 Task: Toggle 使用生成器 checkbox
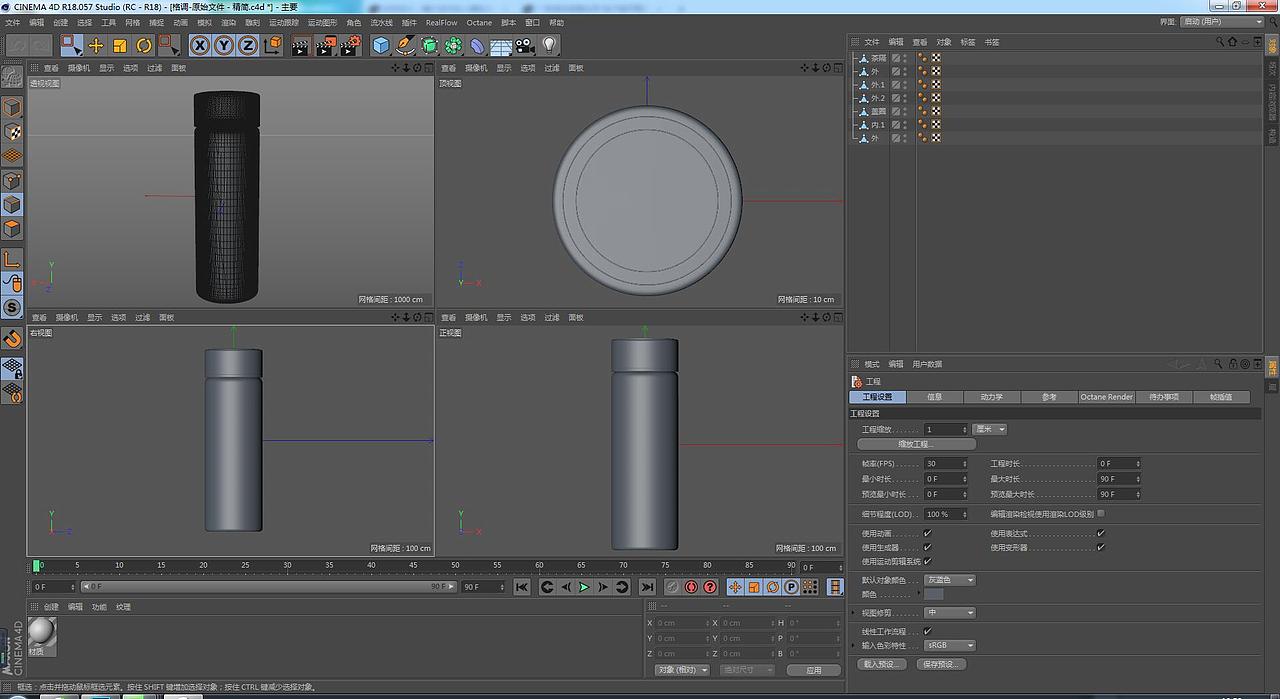coord(927,548)
